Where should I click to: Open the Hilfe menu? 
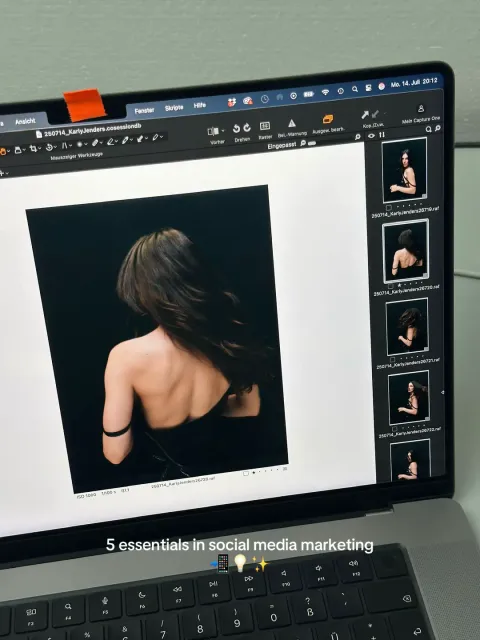click(200, 105)
